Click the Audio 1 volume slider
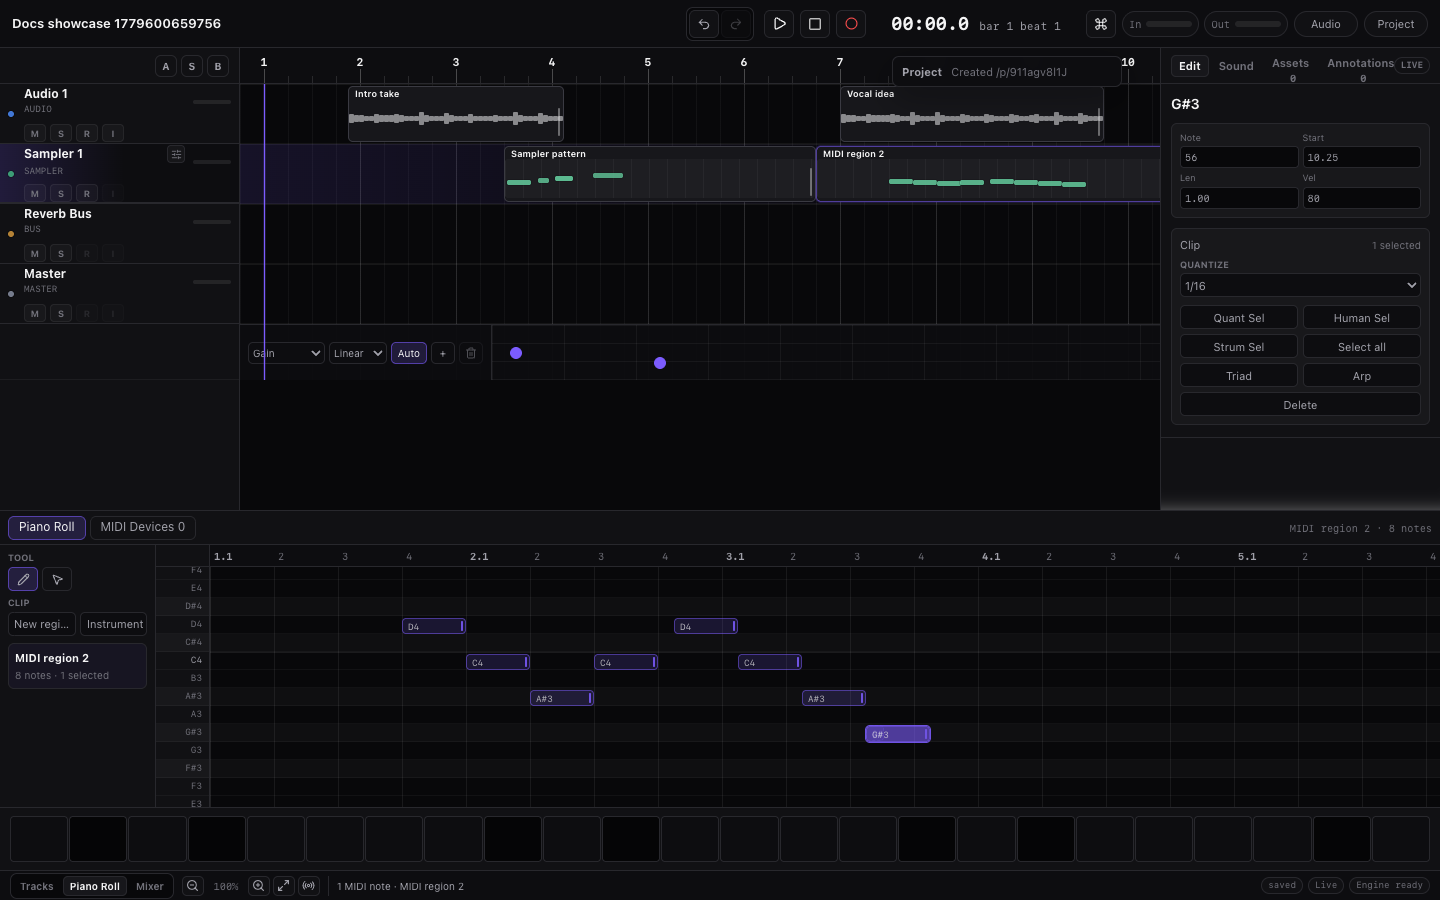Screen dimensions: 1440x900 (x=212, y=102)
